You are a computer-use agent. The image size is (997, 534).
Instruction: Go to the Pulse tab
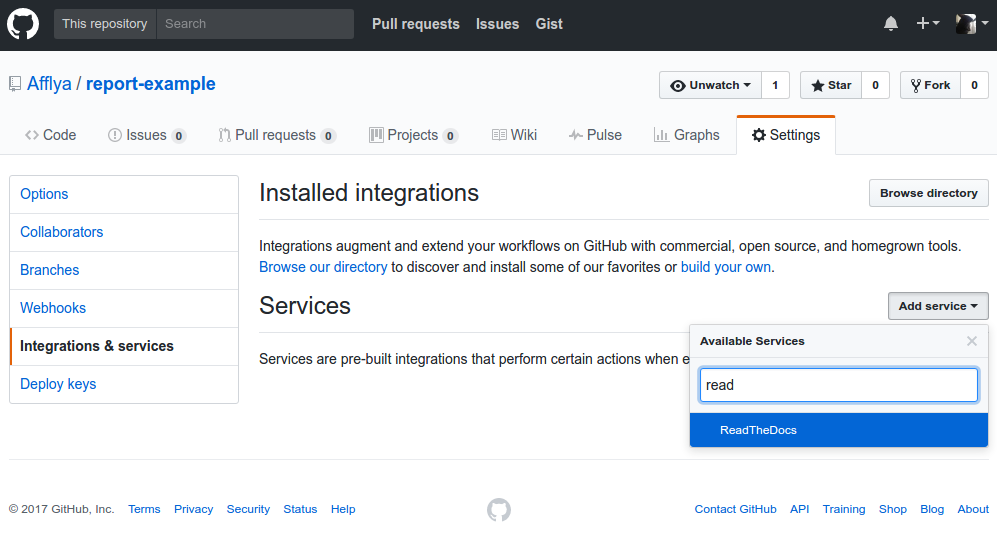(595, 135)
